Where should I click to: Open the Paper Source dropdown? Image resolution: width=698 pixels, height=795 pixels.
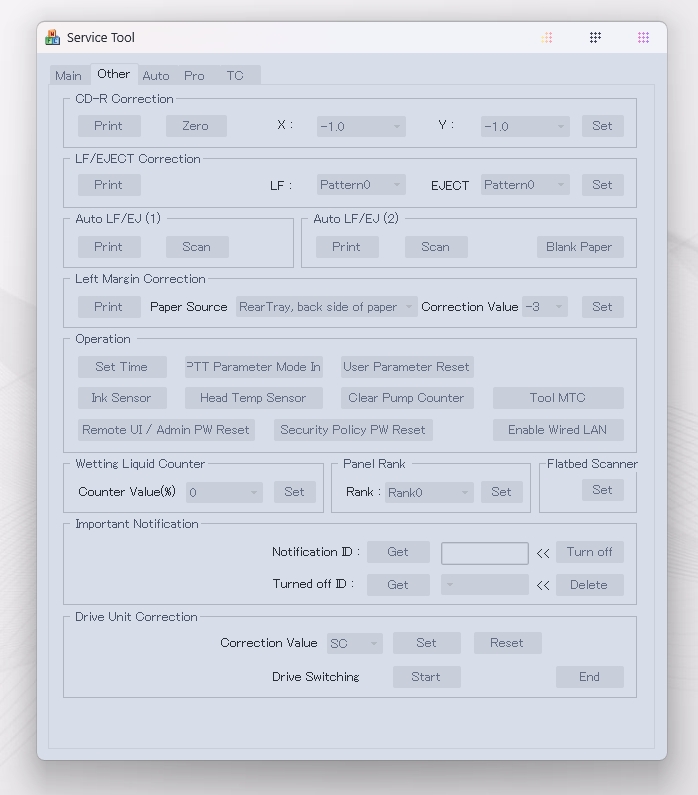coord(326,307)
